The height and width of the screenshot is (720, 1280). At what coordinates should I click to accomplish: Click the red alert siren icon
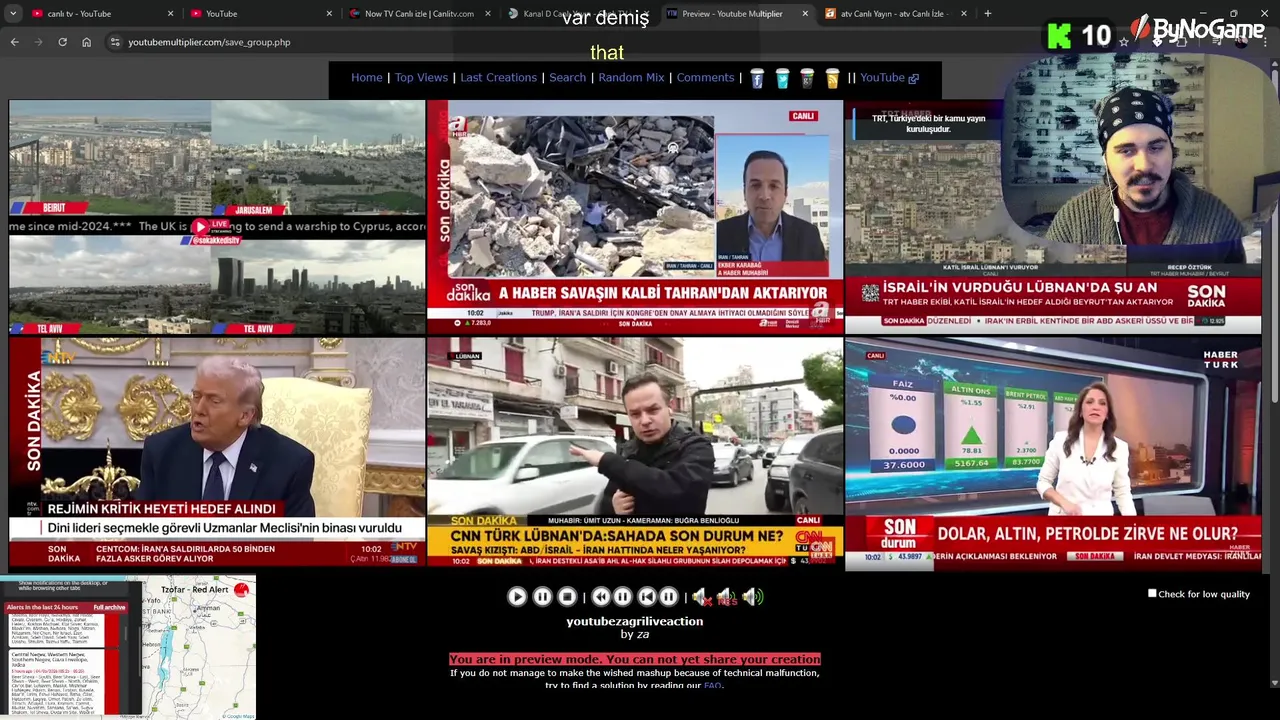click(241, 590)
